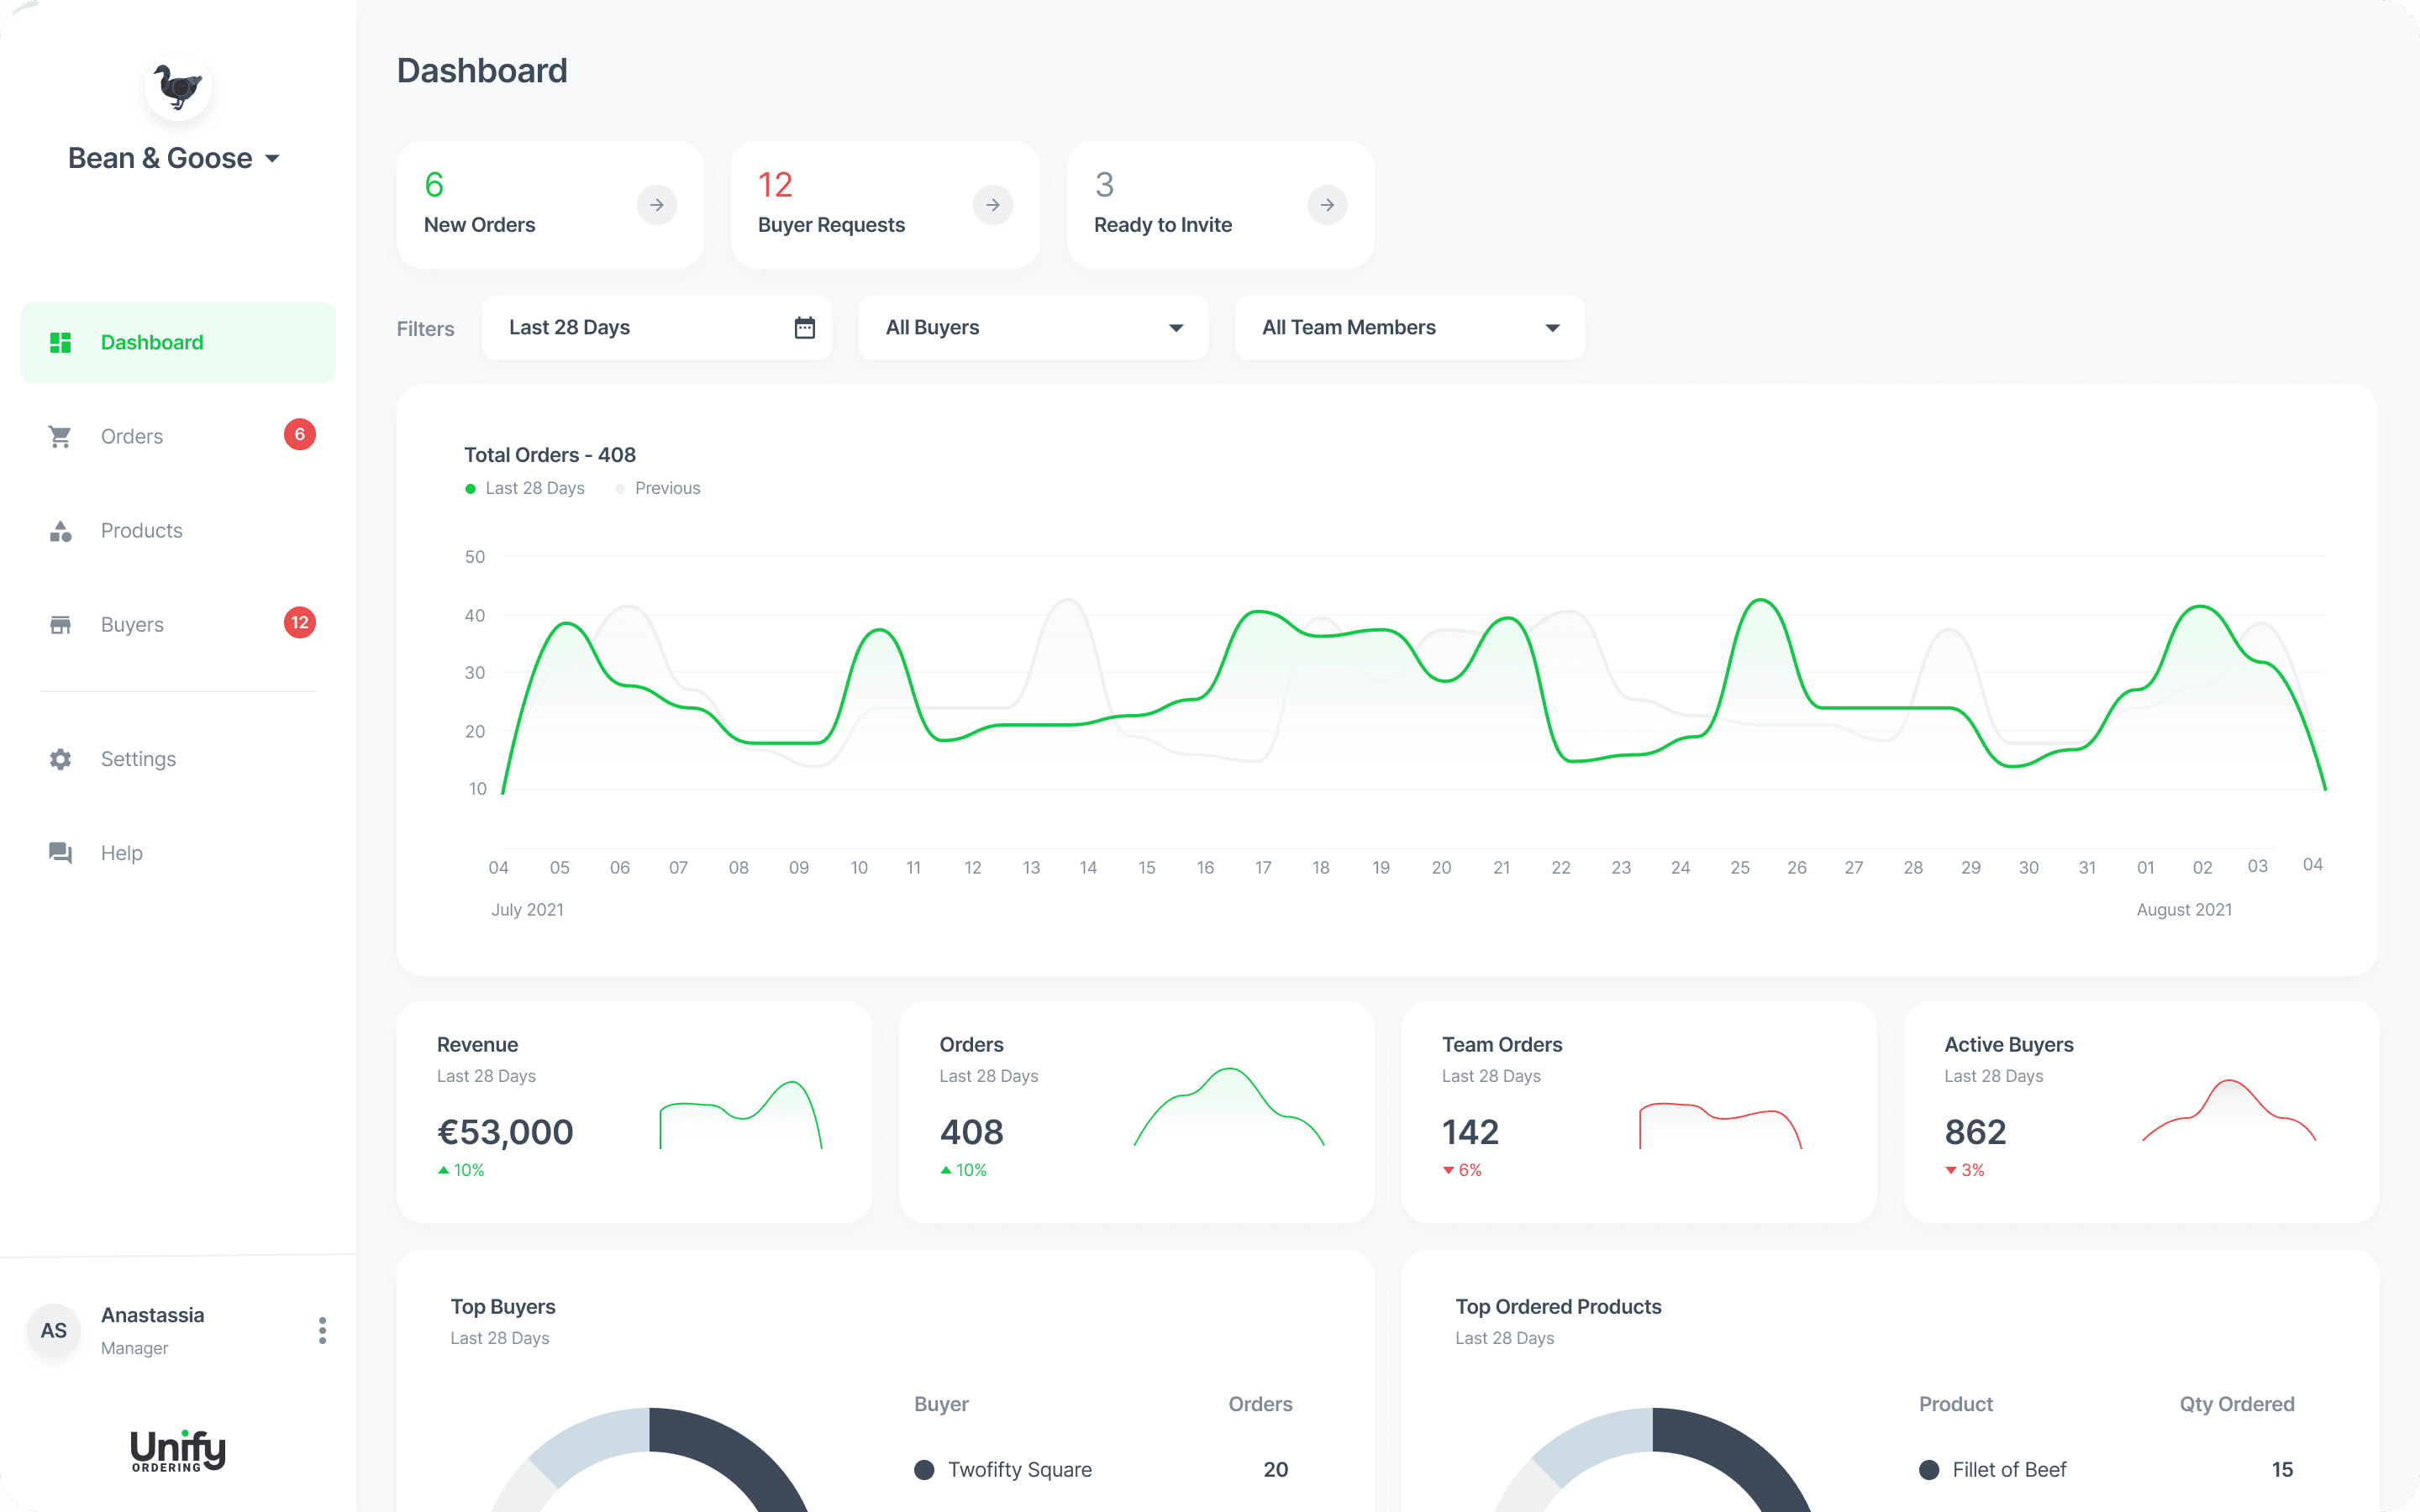Open the Products sidebar section
2420x1512 pixels.
(x=178, y=530)
